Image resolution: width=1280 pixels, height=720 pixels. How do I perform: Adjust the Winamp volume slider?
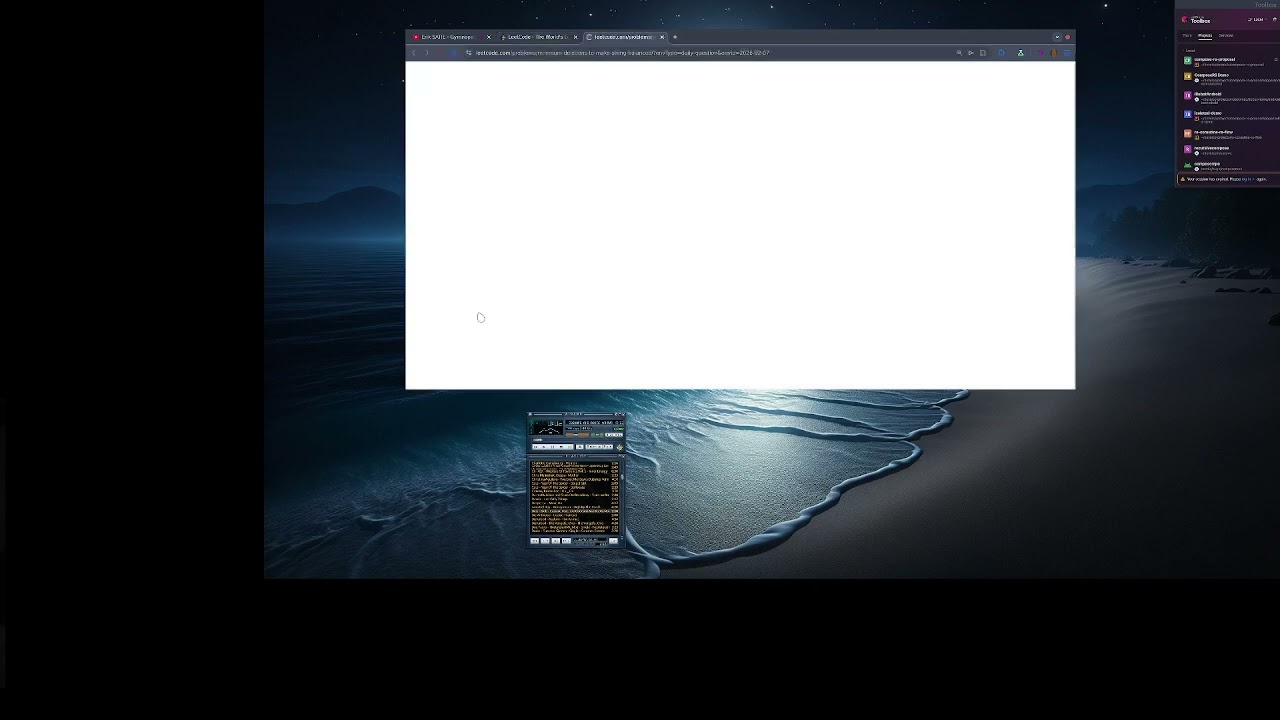pos(577,435)
